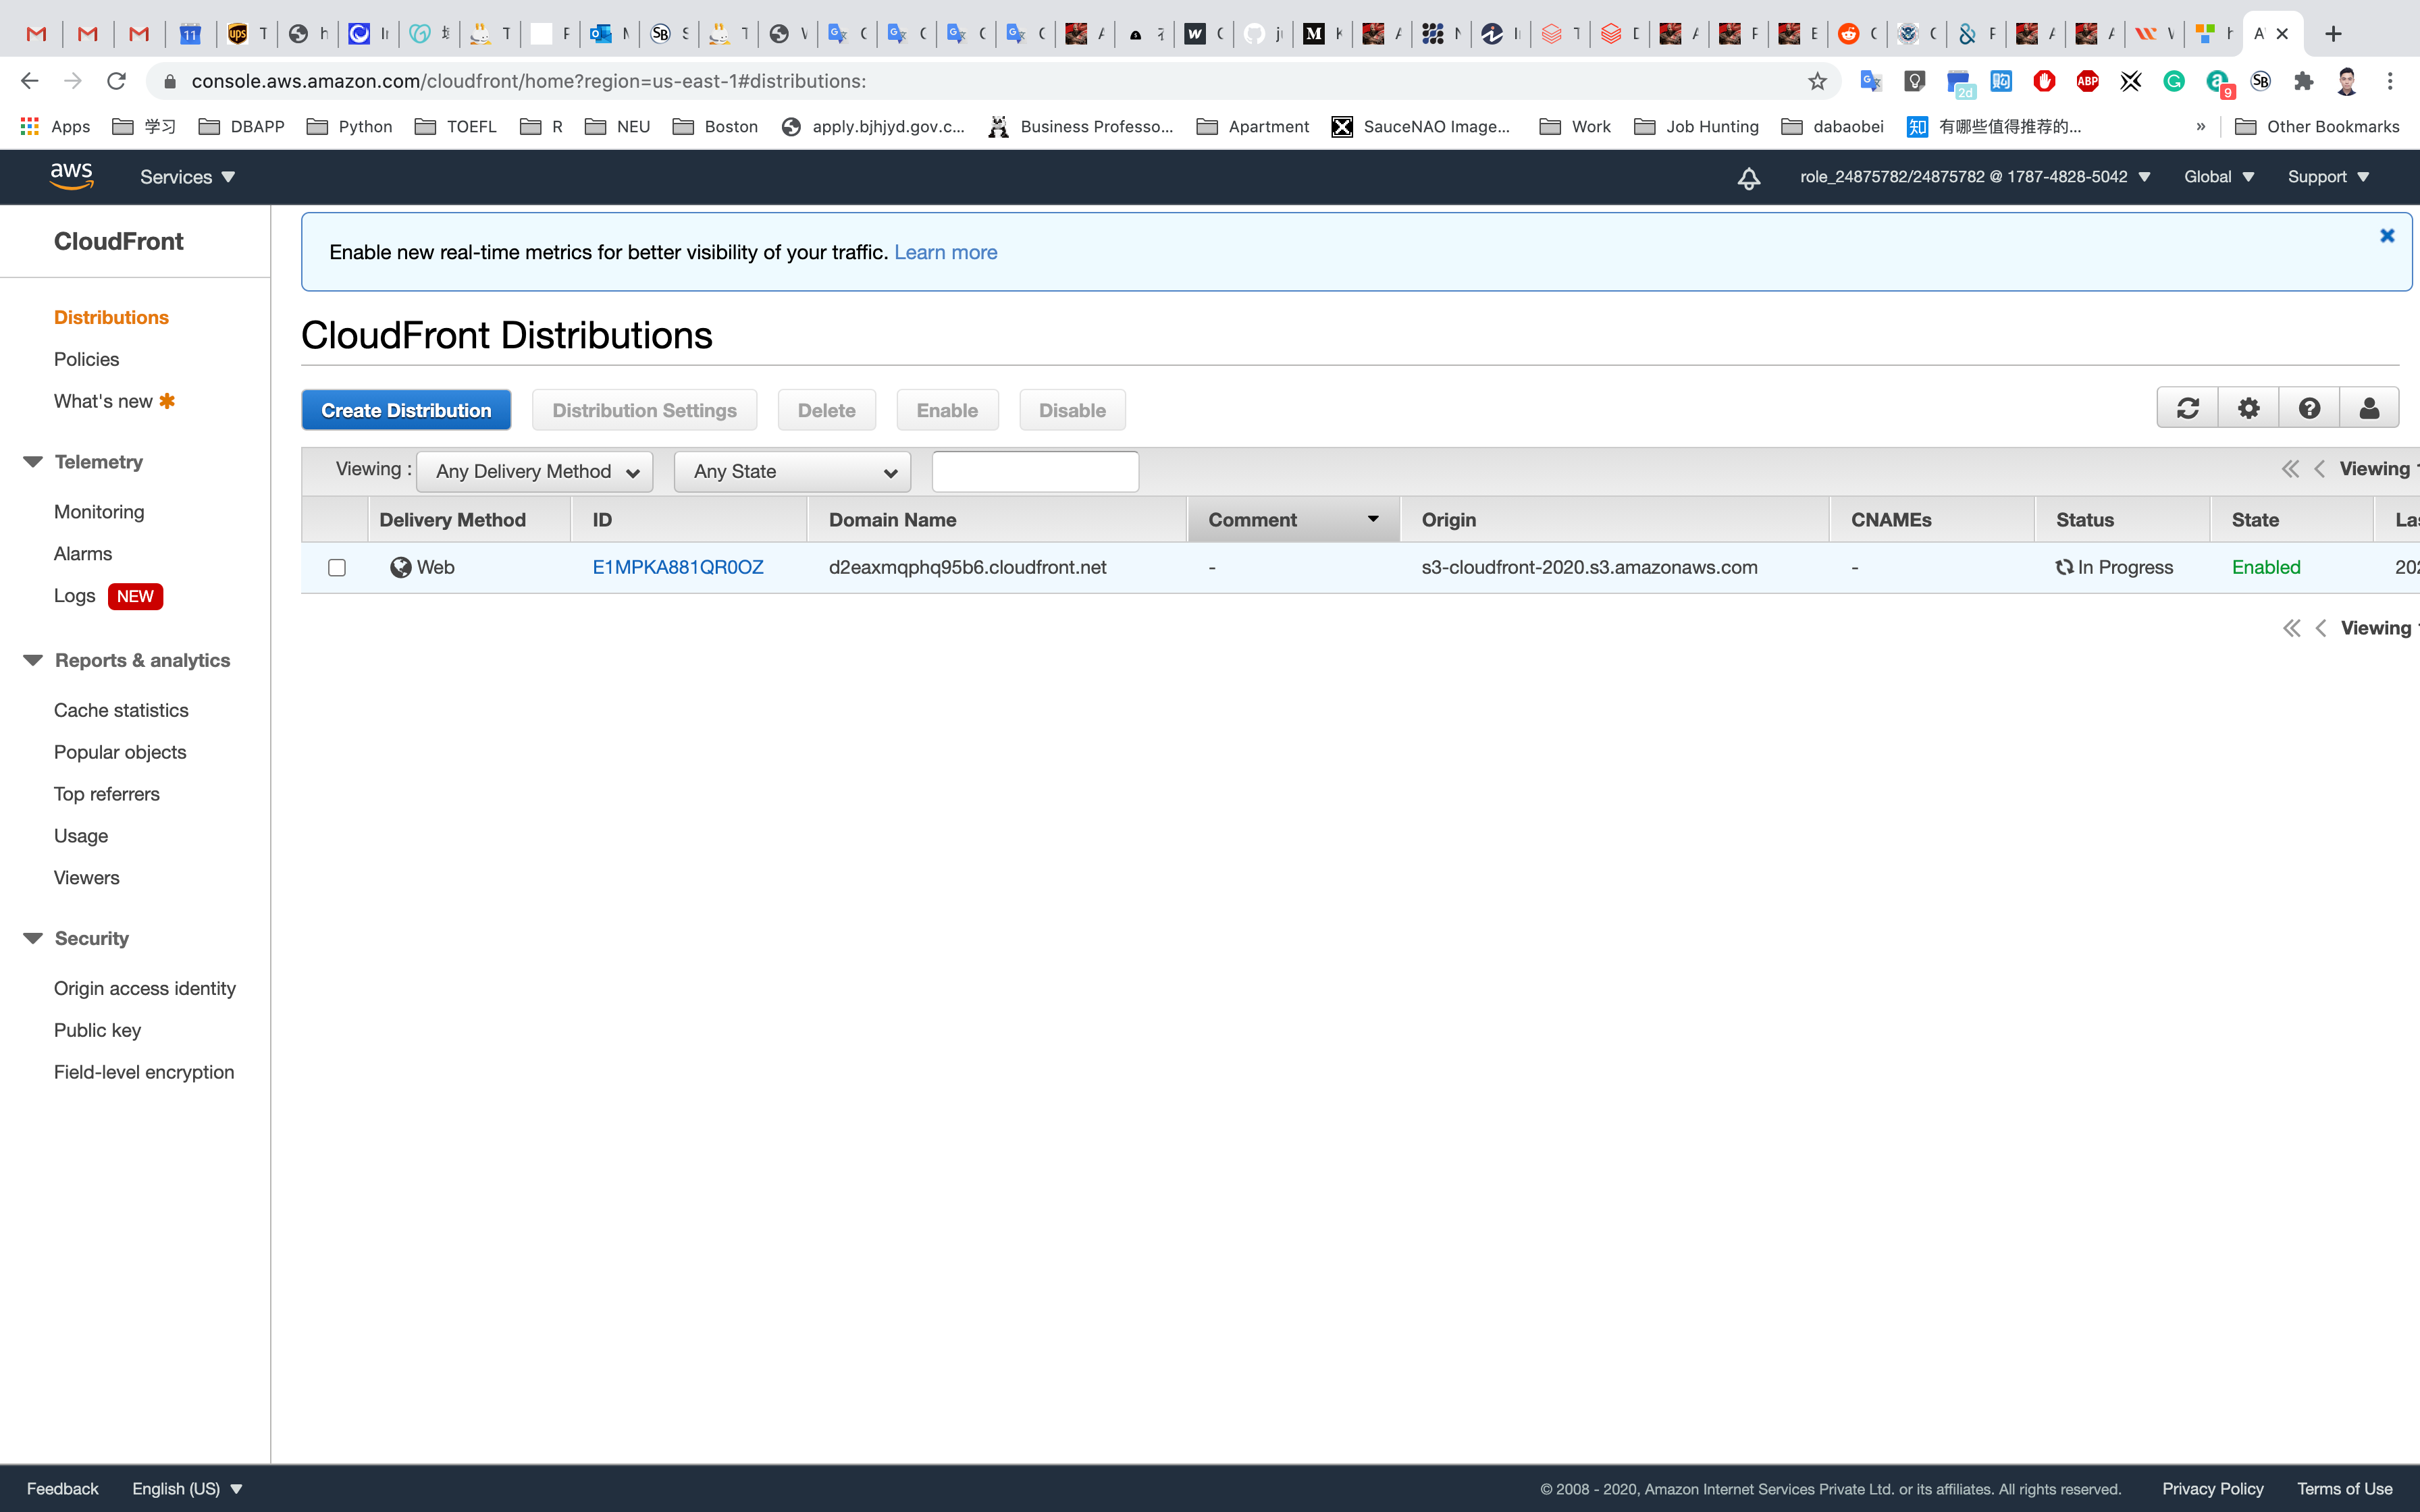Screen dimensions: 2420x1512
Task: Bookmark page with star icon
Action: [1817, 81]
